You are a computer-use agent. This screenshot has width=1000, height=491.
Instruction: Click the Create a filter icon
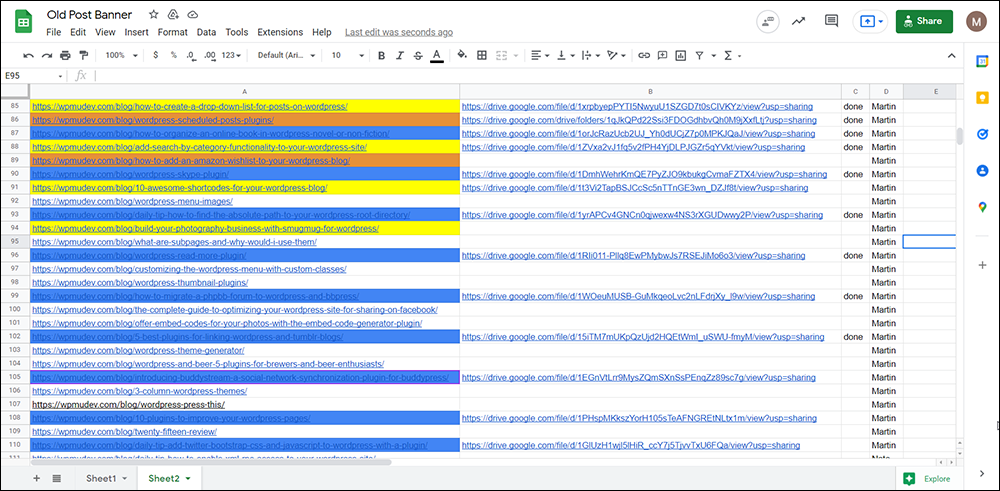699,55
